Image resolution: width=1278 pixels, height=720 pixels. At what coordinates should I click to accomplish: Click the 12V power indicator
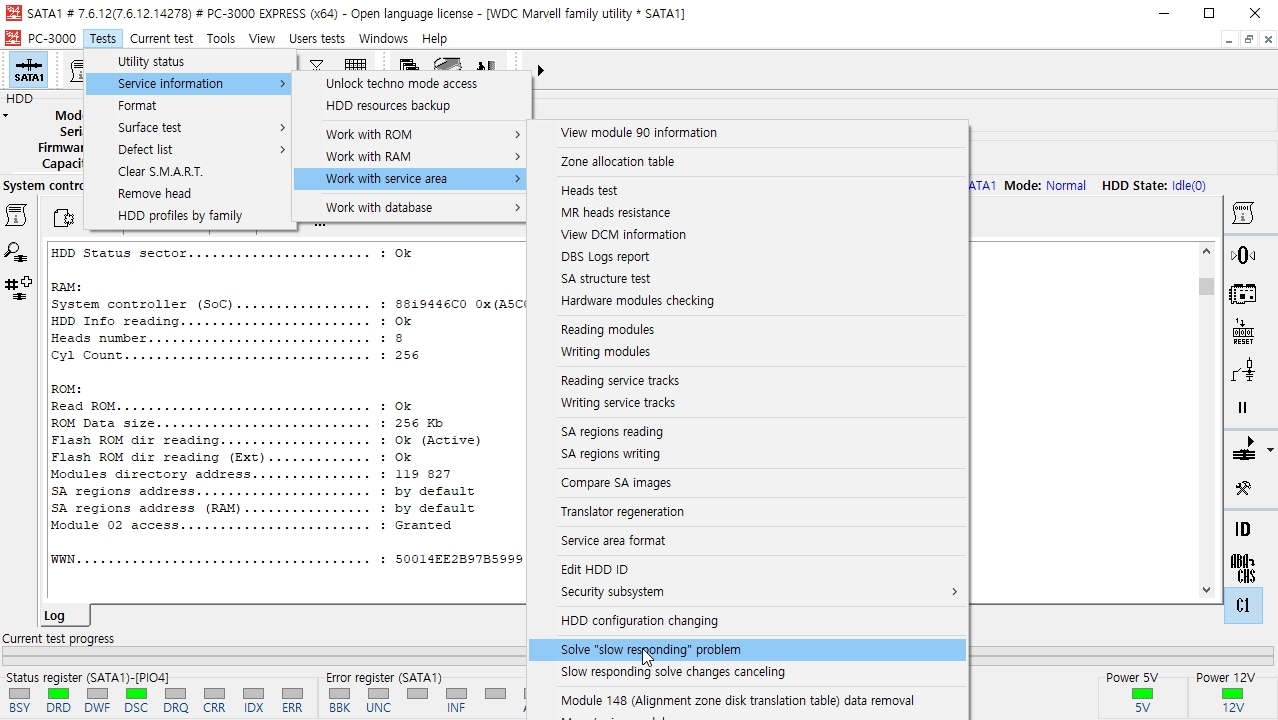1232,693
